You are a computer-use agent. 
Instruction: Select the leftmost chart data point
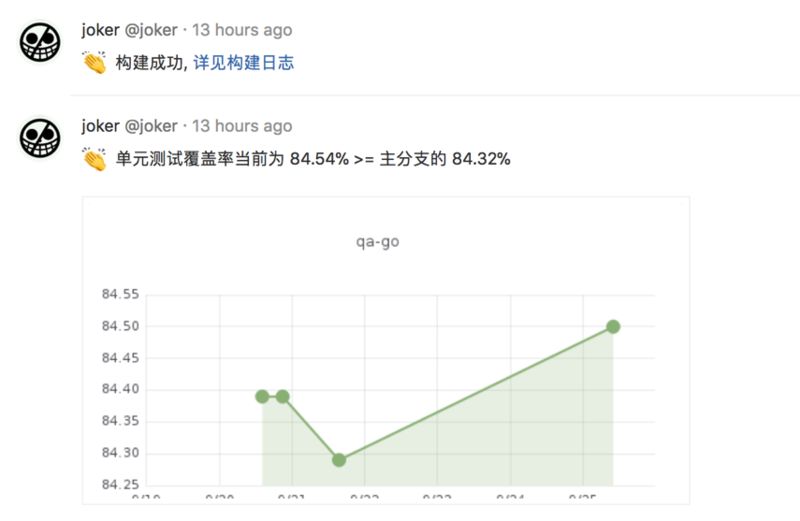click(262, 396)
